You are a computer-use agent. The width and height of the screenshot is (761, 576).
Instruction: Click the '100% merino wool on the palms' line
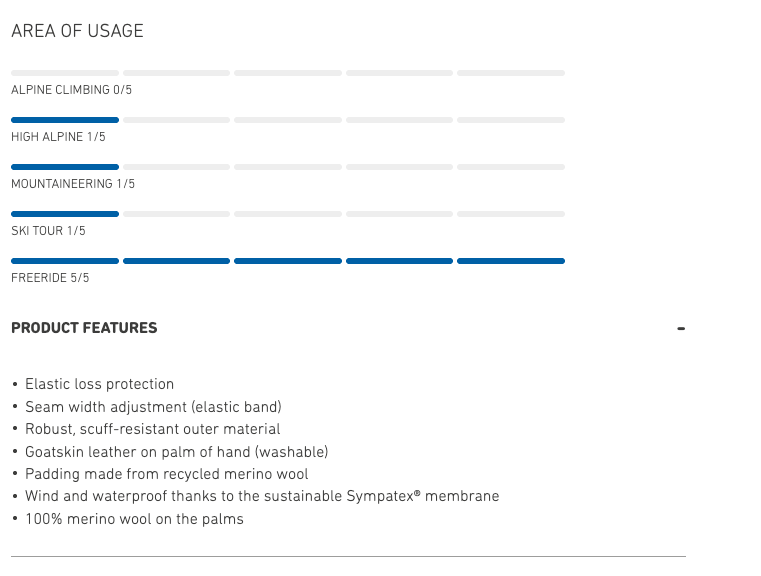pyautogui.click(x=134, y=519)
